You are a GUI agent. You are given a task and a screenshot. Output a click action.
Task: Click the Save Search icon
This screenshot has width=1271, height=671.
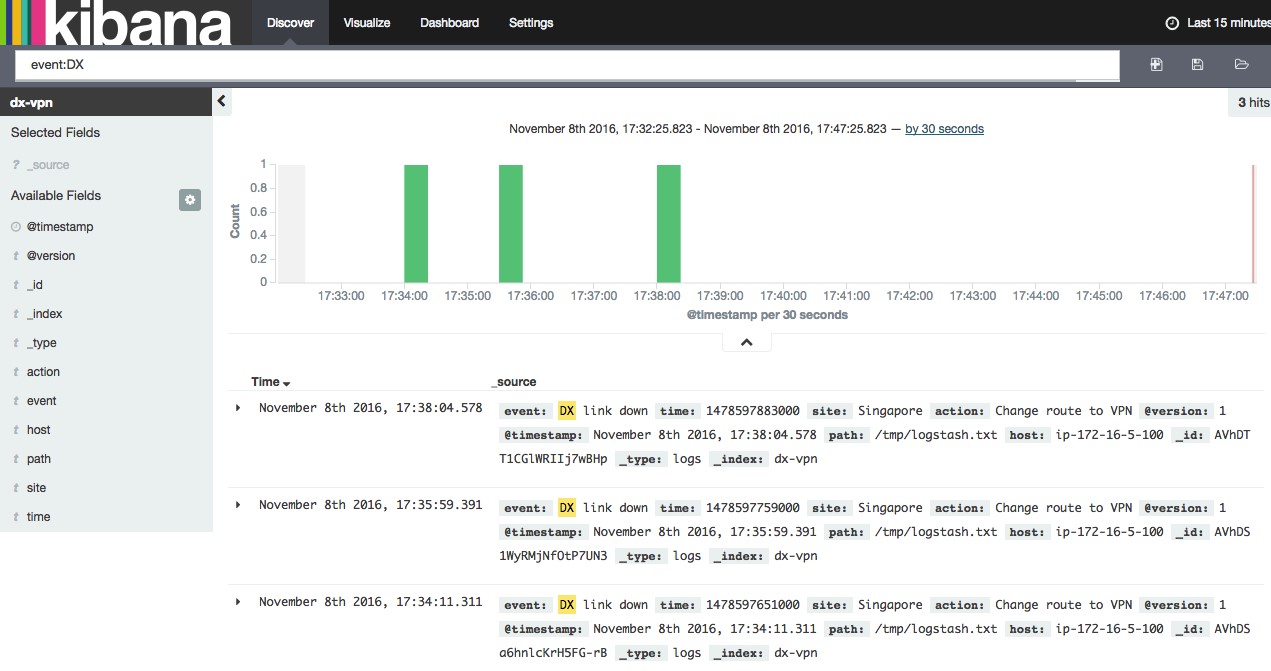click(1197, 64)
